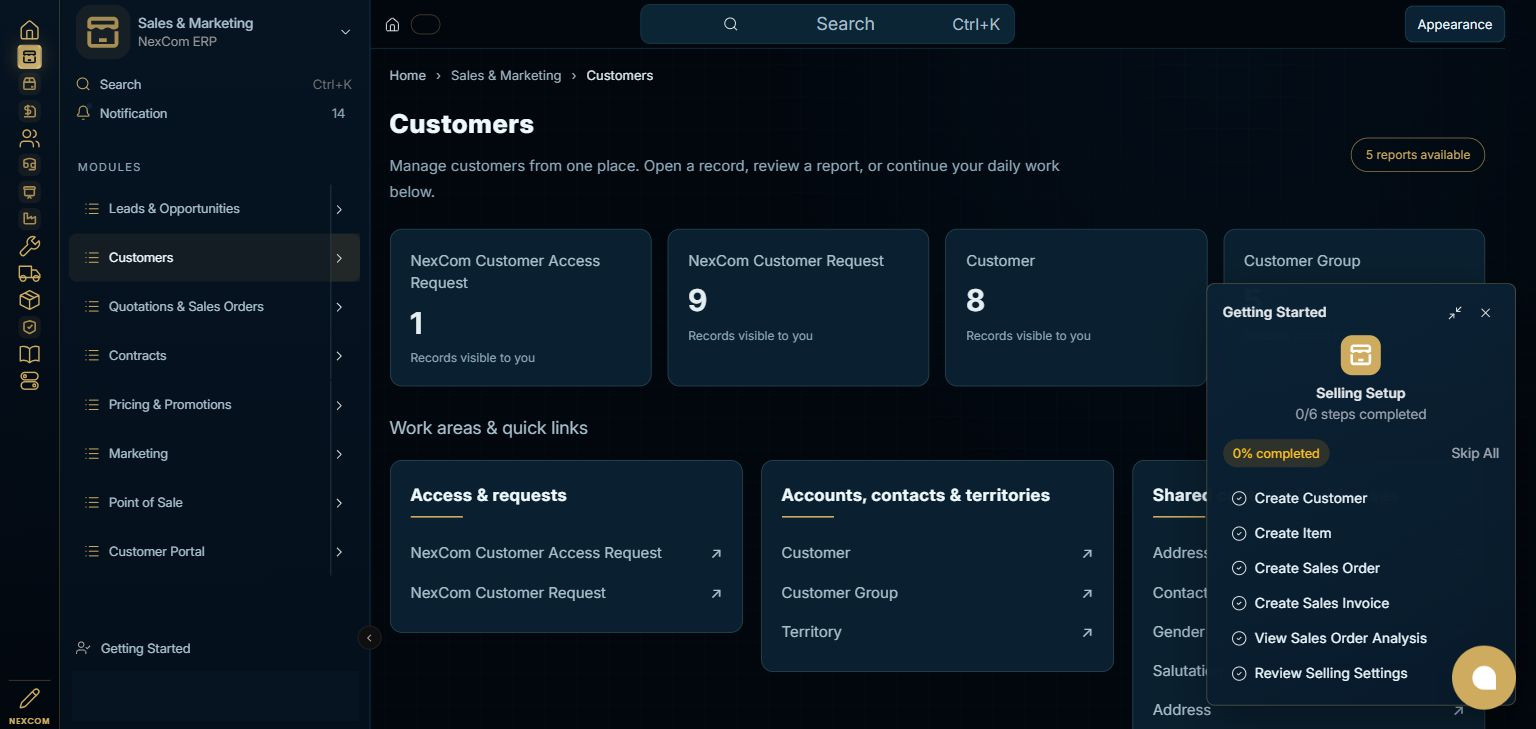Minimize the Getting Started panel with the arrows icon

pyautogui.click(x=1455, y=313)
